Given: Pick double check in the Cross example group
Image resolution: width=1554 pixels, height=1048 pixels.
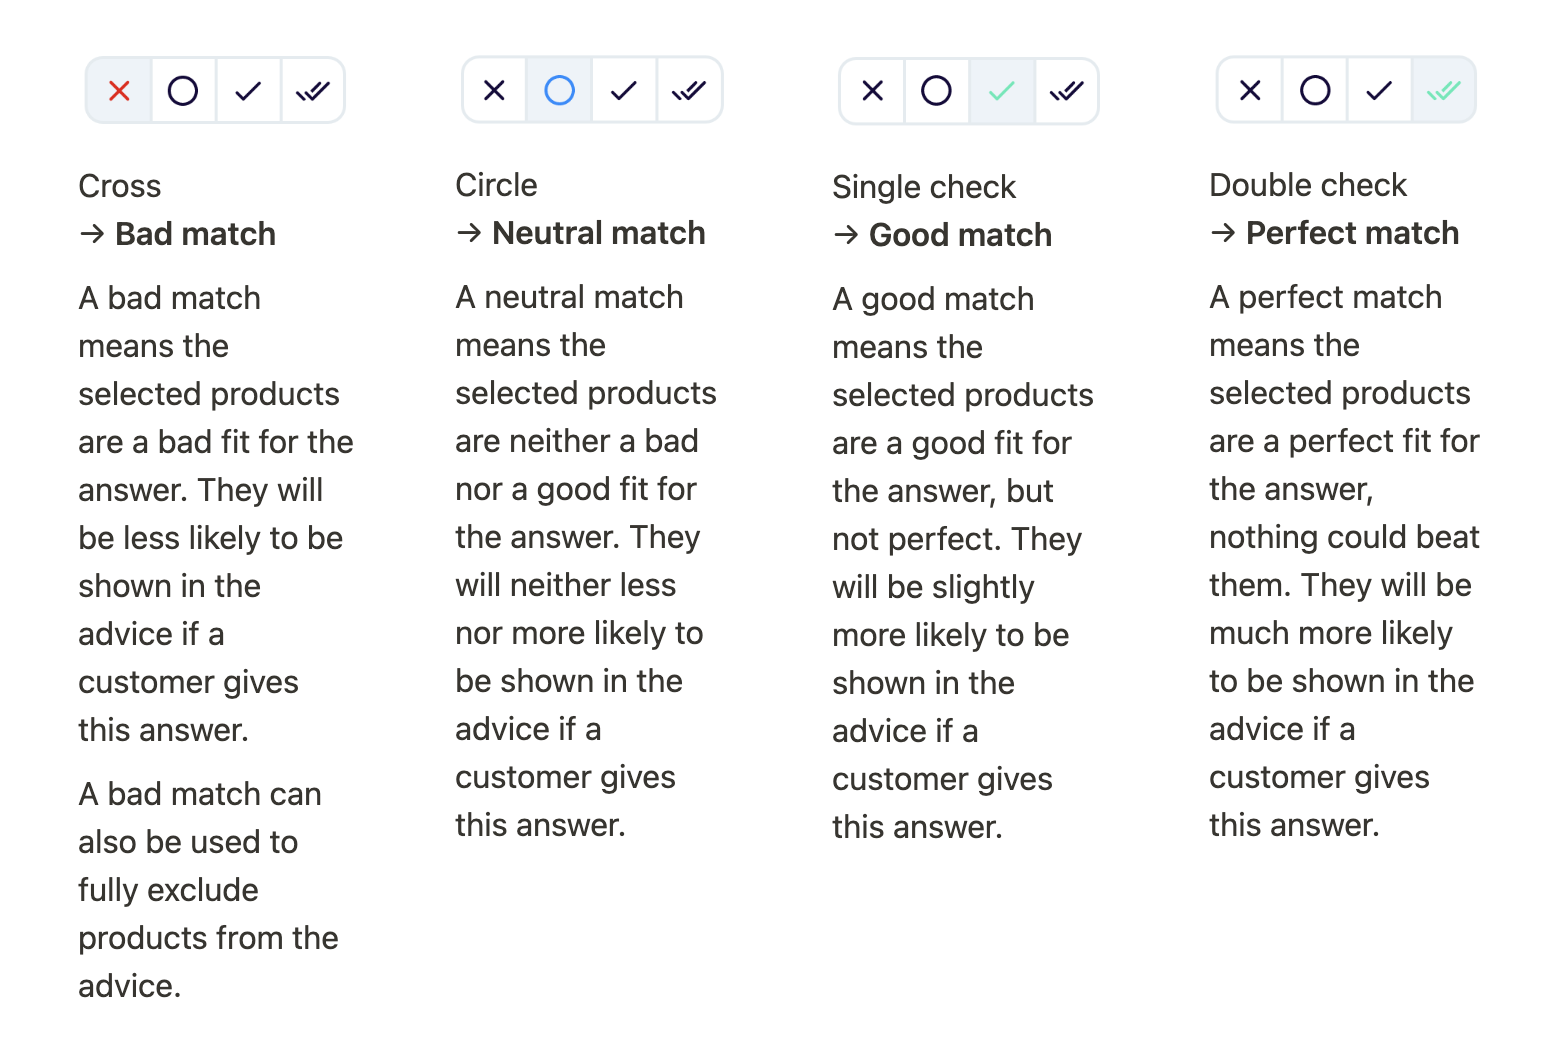Looking at the screenshot, I should click(313, 91).
